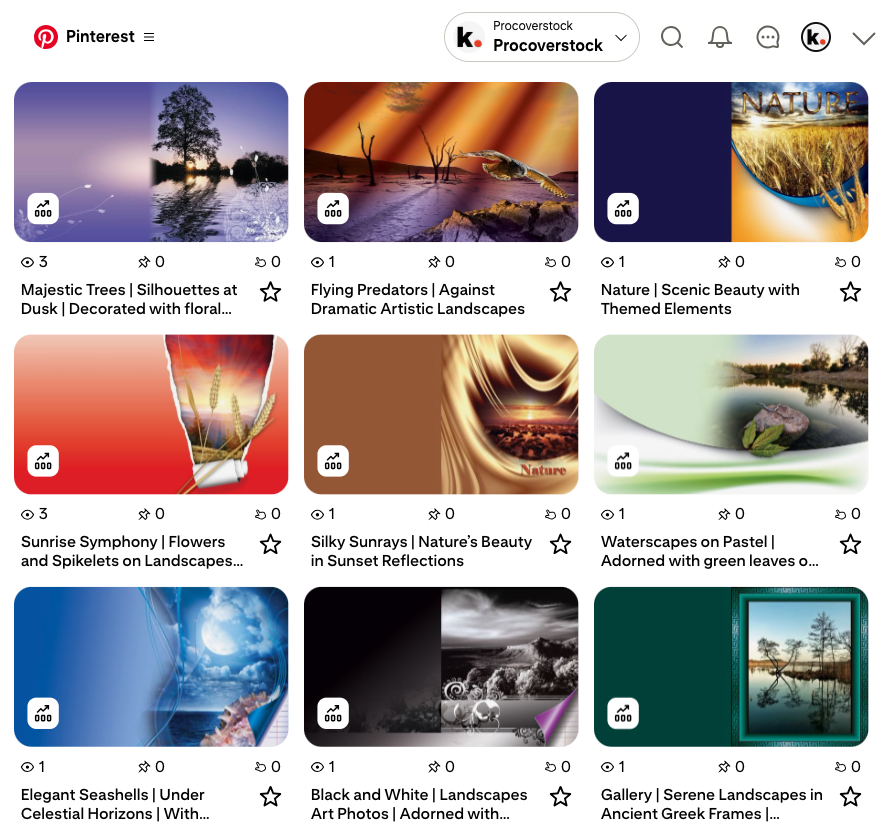Viewport: 880px width, 832px height.
Task: Open messages speech bubble icon
Action: [x=768, y=37]
